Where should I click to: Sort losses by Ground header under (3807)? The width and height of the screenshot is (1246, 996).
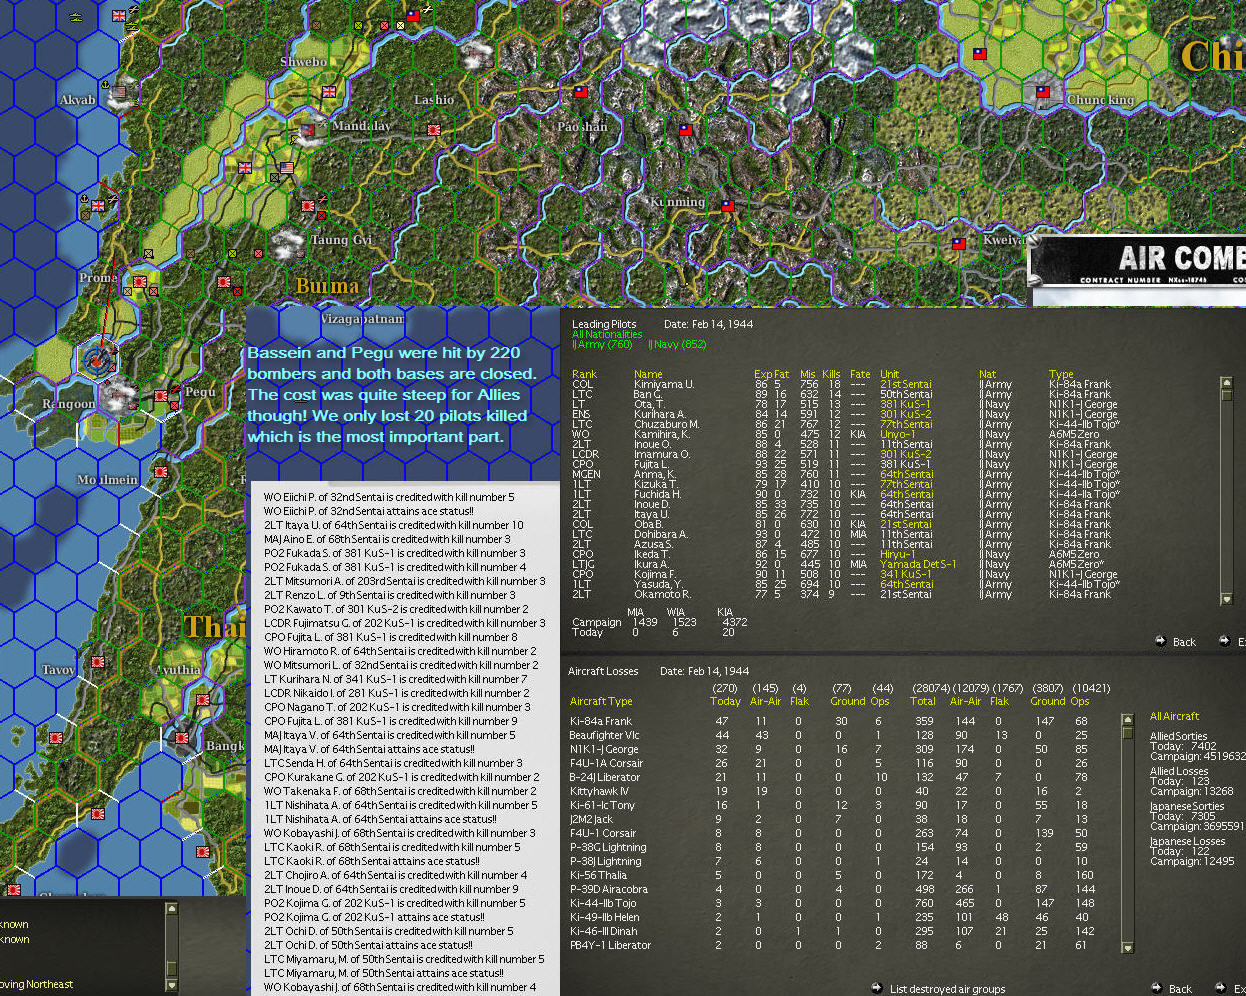click(1048, 701)
